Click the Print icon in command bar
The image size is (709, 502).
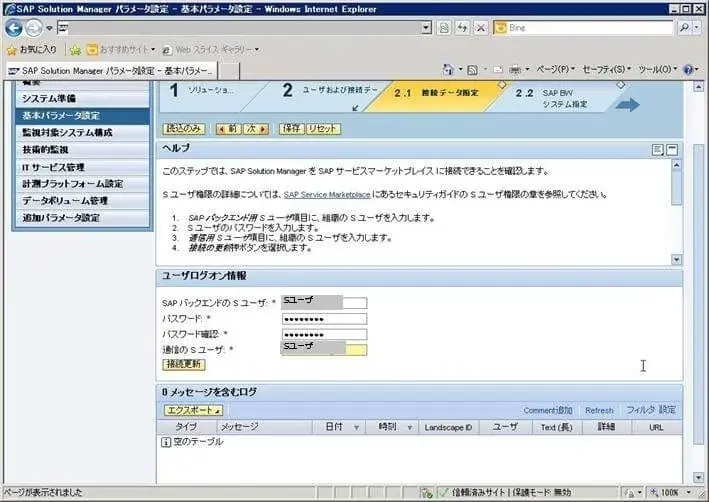point(515,70)
